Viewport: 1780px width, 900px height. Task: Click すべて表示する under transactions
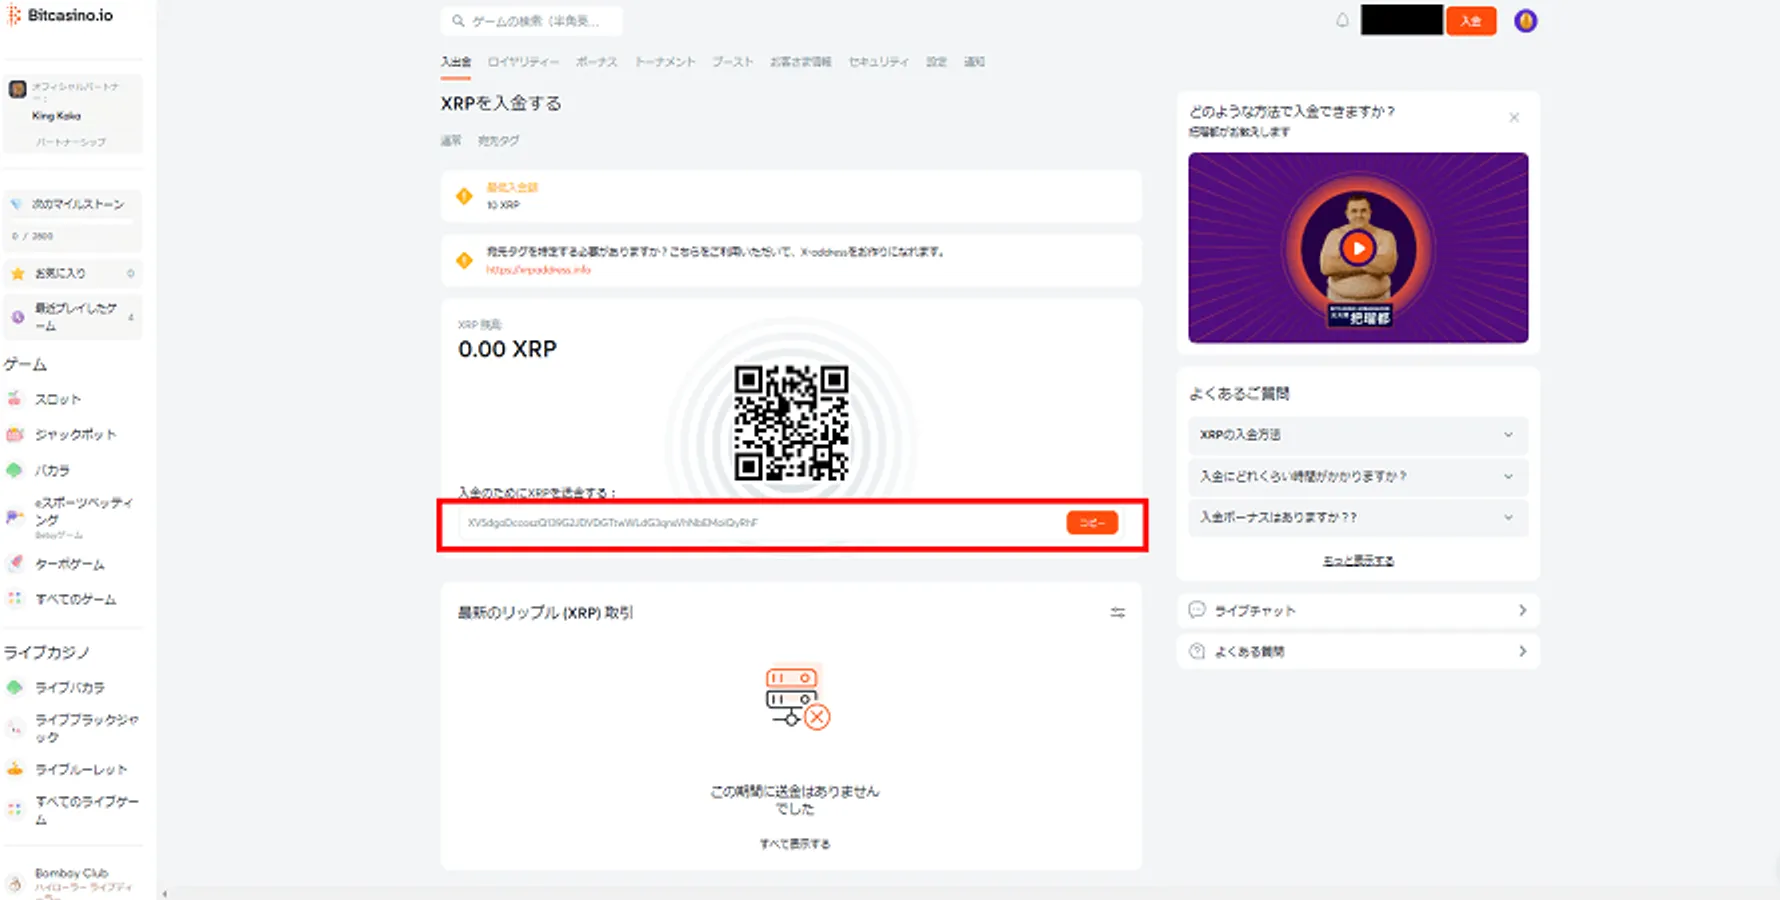795,844
